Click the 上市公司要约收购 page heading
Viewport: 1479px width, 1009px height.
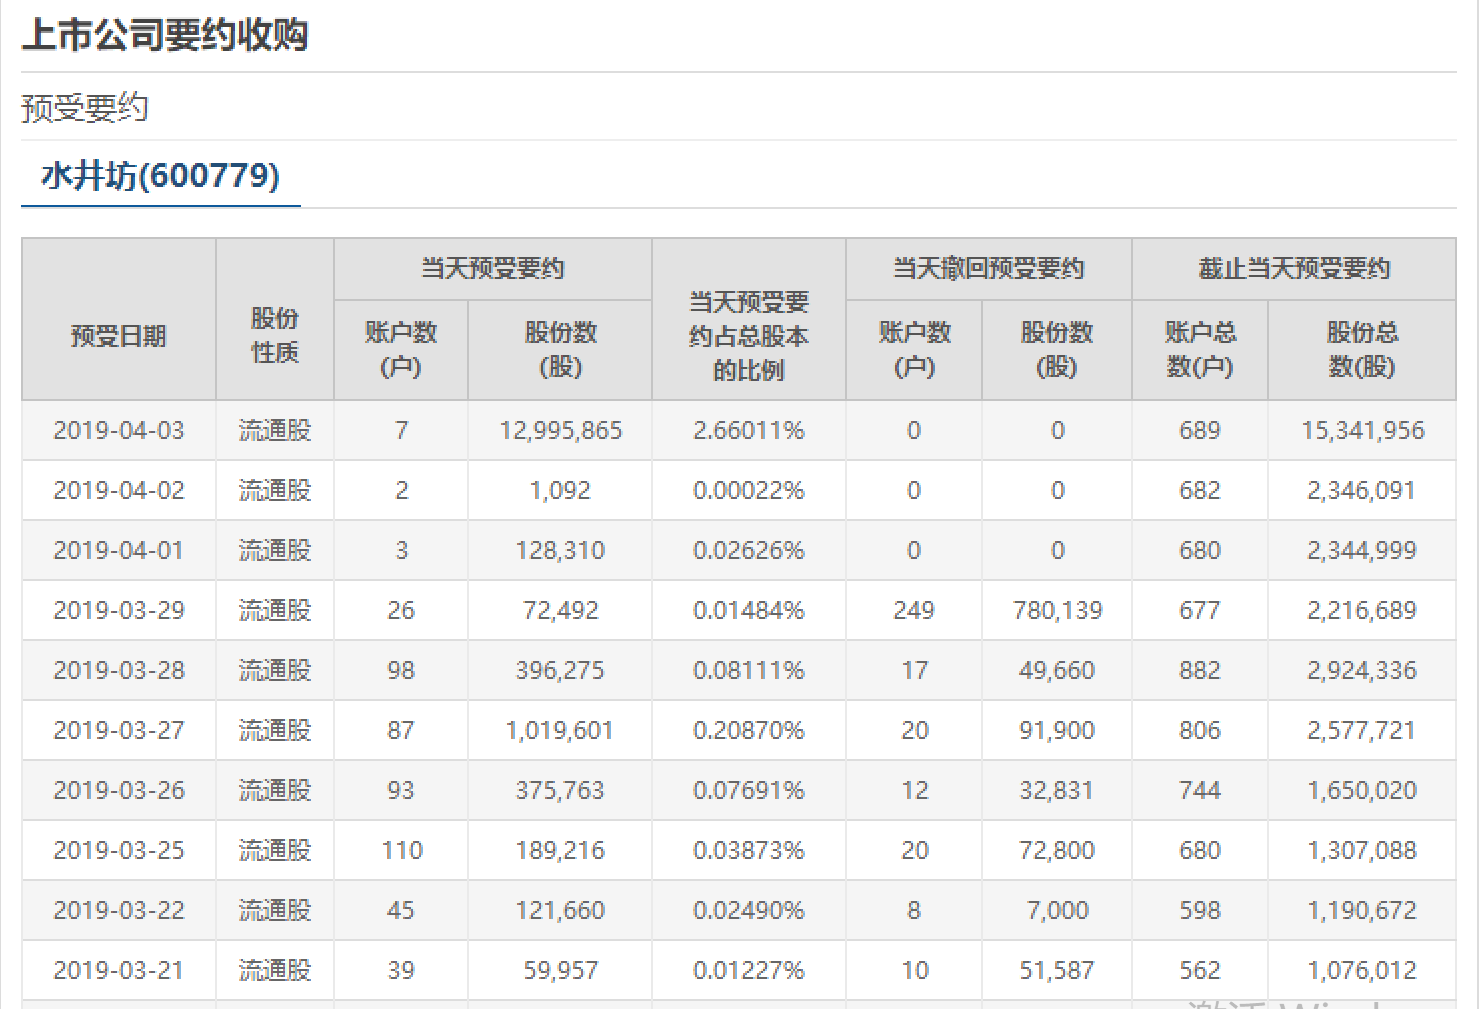(165, 35)
